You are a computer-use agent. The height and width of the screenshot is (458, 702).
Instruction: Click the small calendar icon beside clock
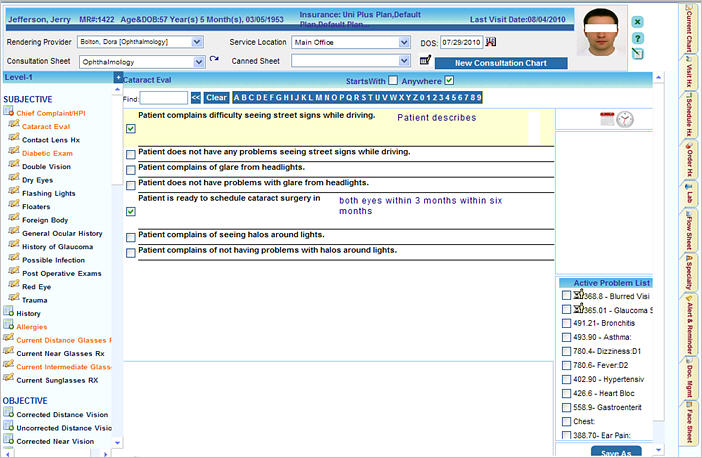[x=606, y=119]
